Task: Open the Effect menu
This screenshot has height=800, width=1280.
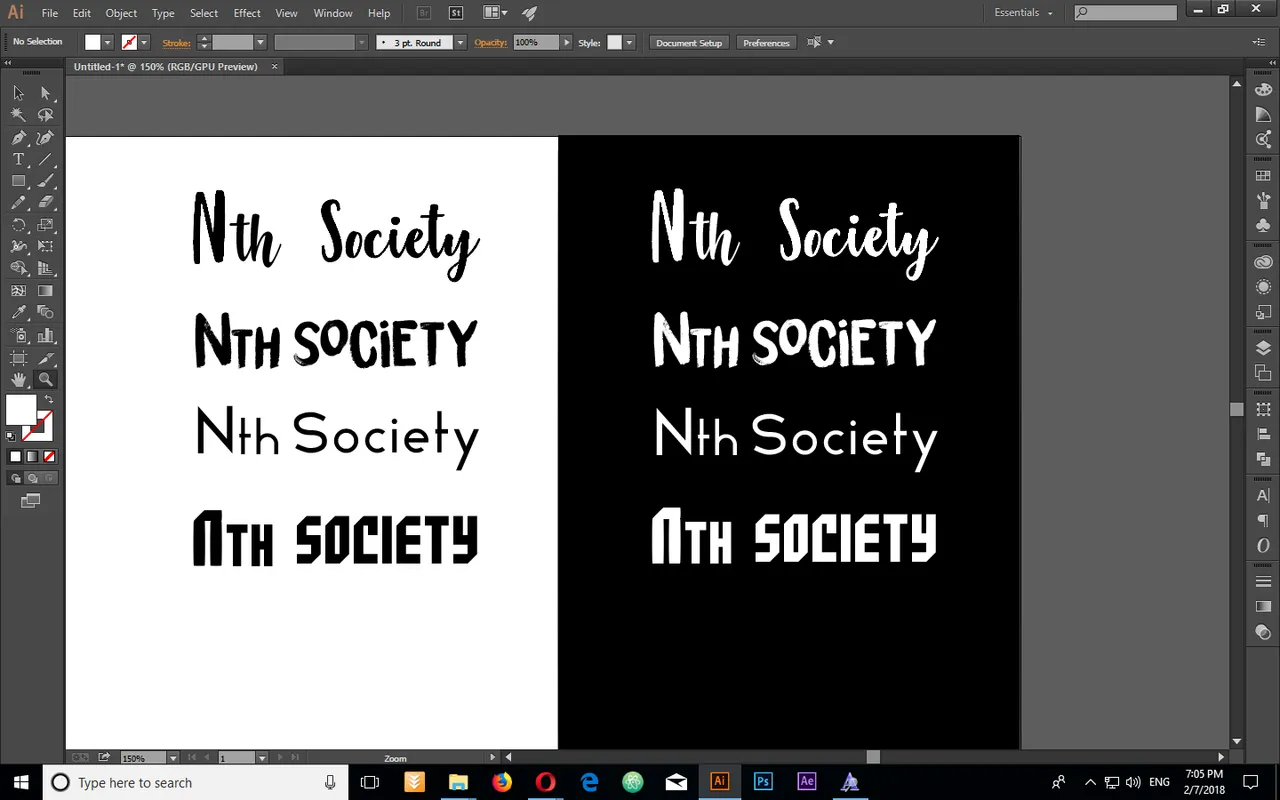Action: click(x=247, y=13)
